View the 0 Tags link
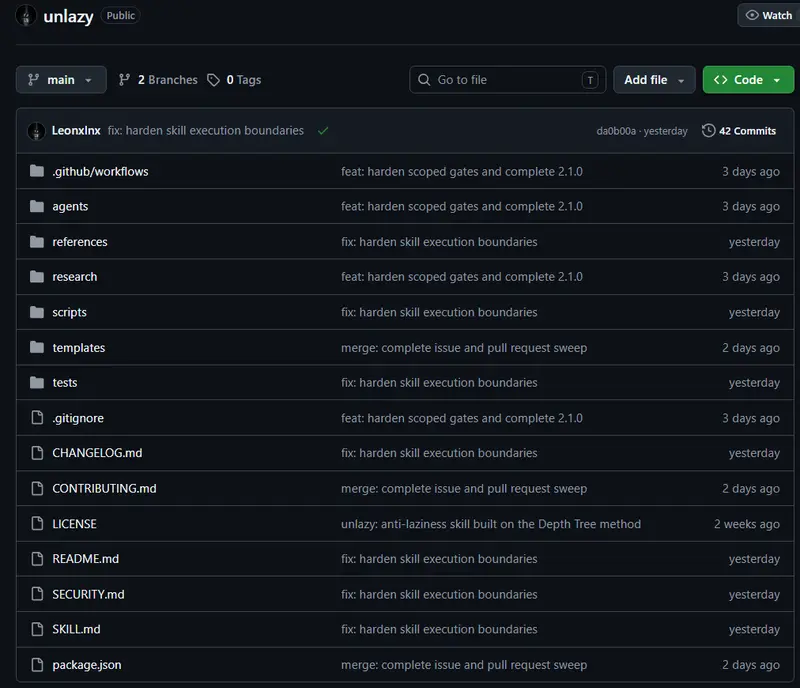The width and height of the screenshot is (800, 688). [x=234, y=80]
